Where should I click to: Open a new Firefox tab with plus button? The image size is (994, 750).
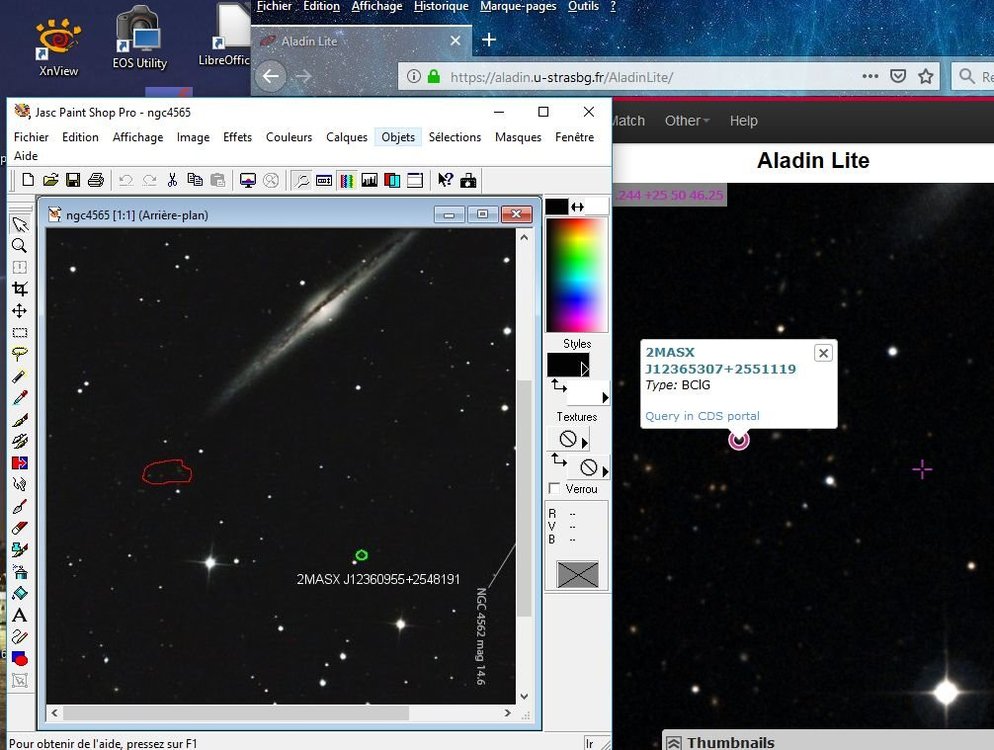coord(489,40)
